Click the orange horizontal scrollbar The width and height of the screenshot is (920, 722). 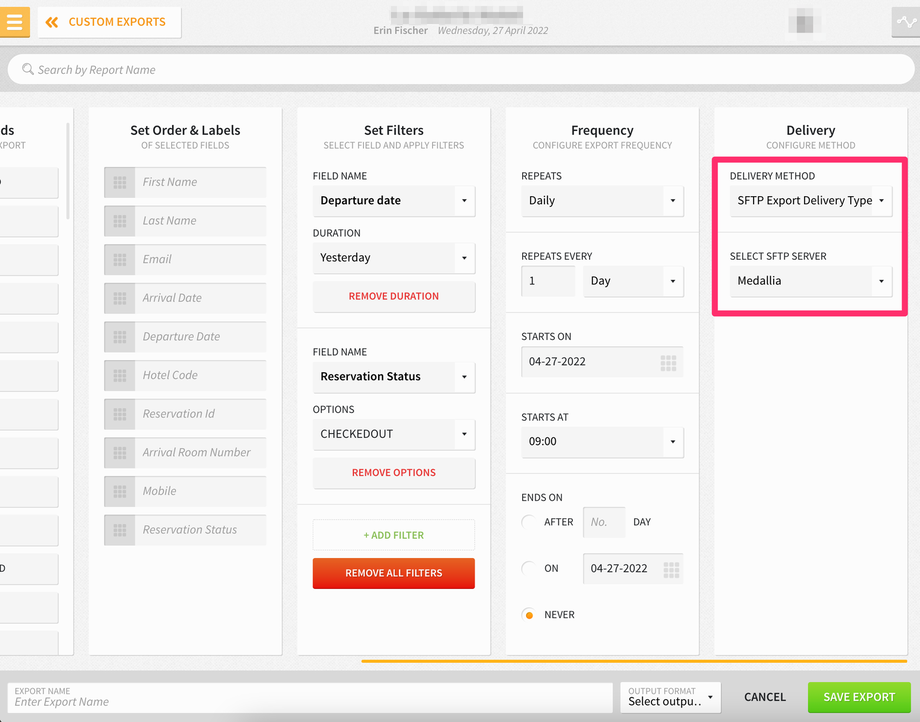click(x=634, y=661)
